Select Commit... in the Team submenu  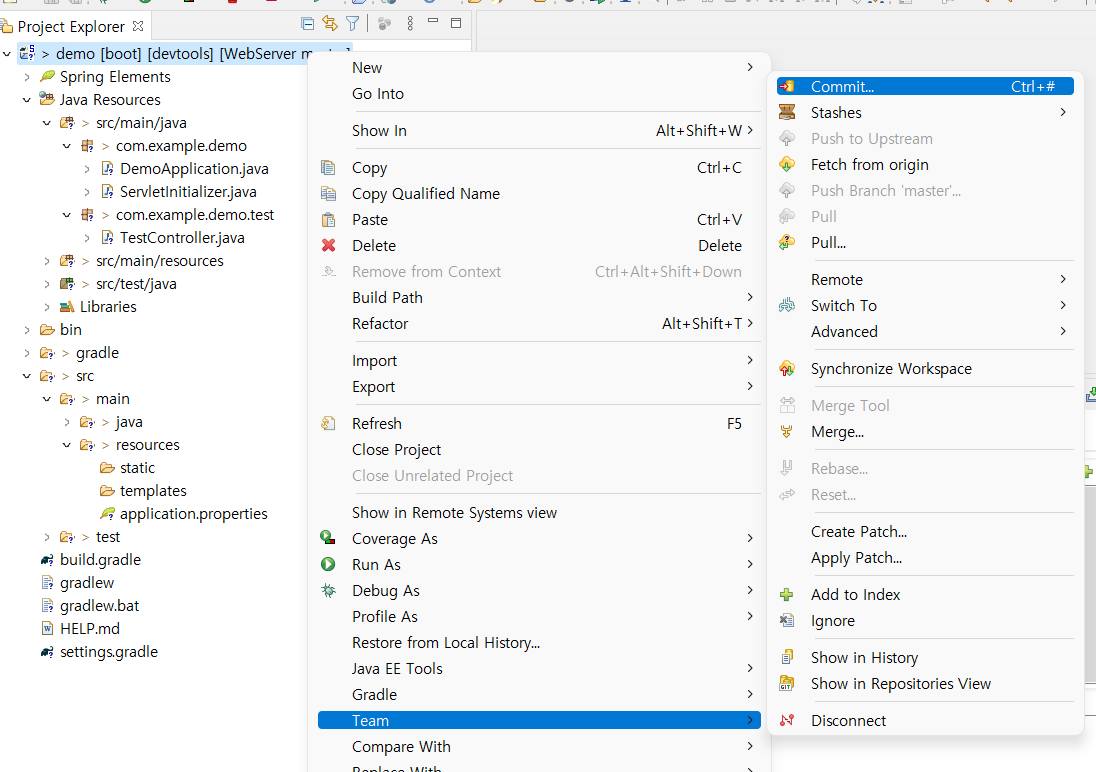coord(925,87)
